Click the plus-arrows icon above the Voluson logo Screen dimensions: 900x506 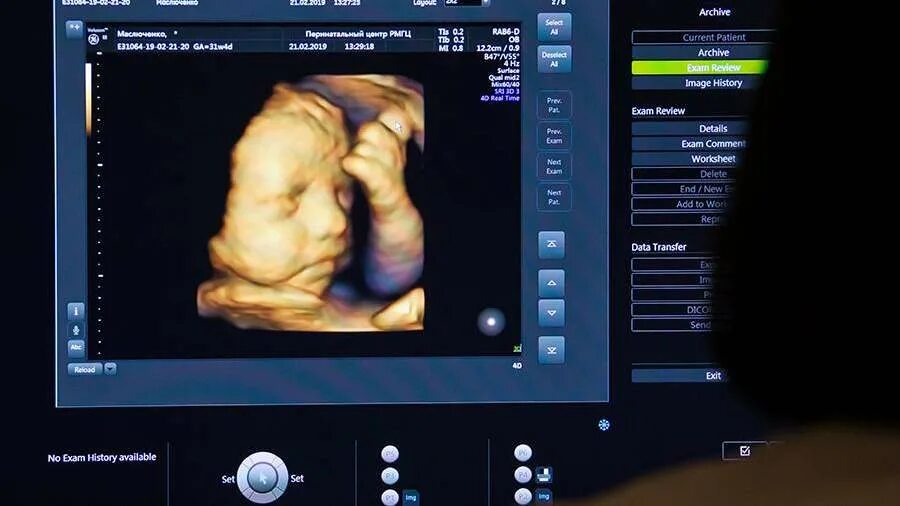coord(74,28)
